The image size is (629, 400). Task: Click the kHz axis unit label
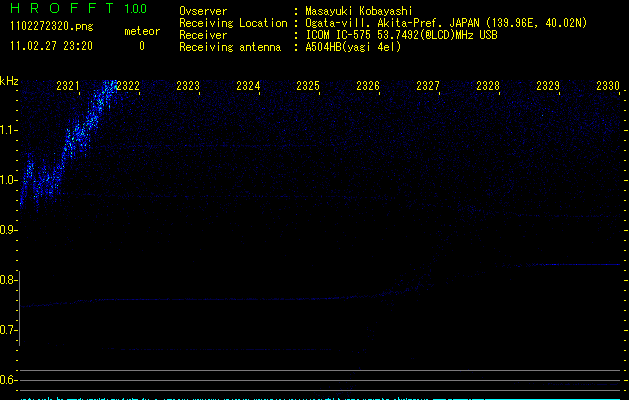9,81
